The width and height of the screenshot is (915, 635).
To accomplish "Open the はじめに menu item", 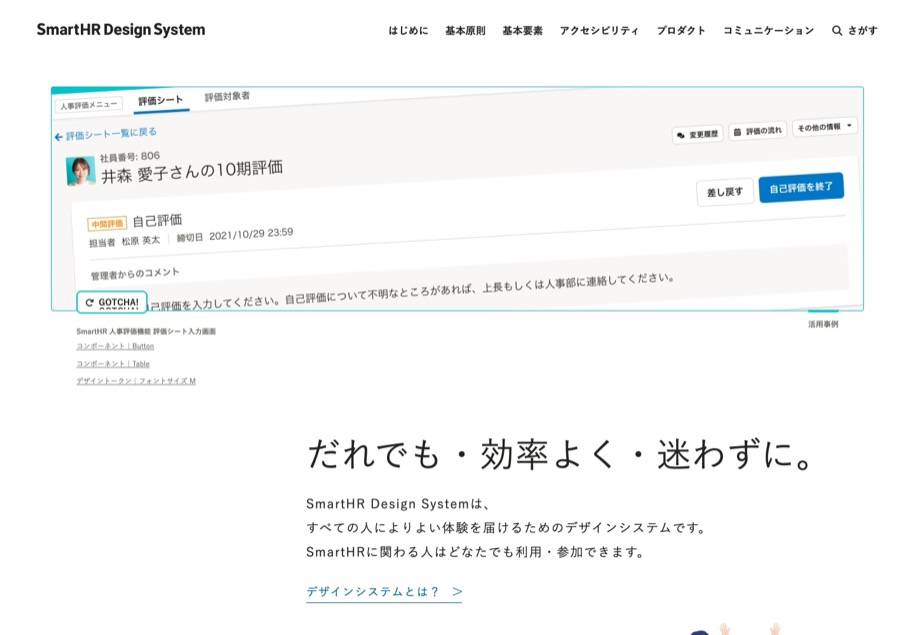I will click(x=408, y=30).
